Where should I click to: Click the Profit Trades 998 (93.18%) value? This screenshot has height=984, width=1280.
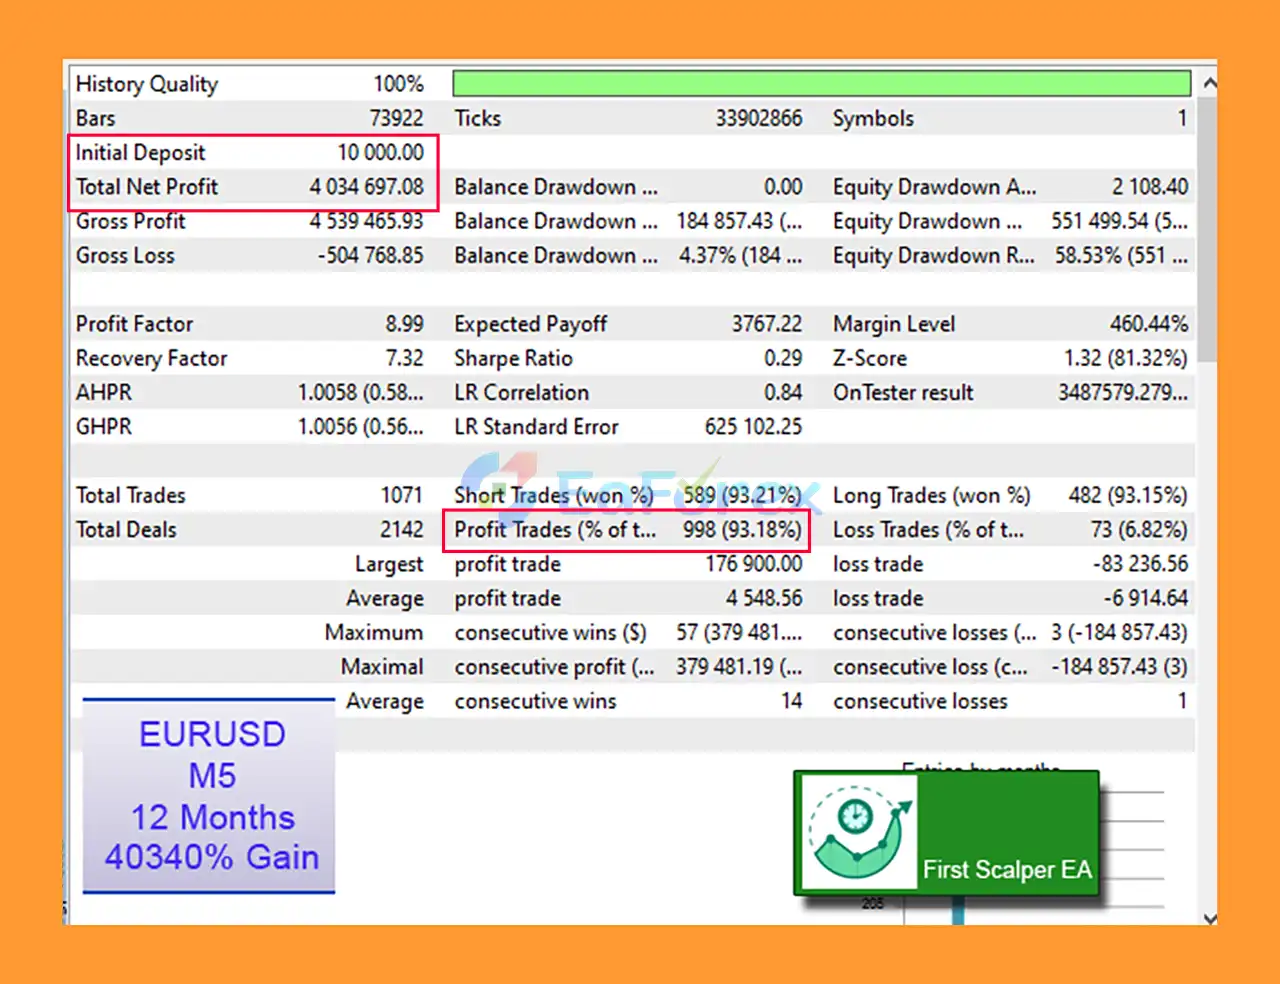point(741,530)
